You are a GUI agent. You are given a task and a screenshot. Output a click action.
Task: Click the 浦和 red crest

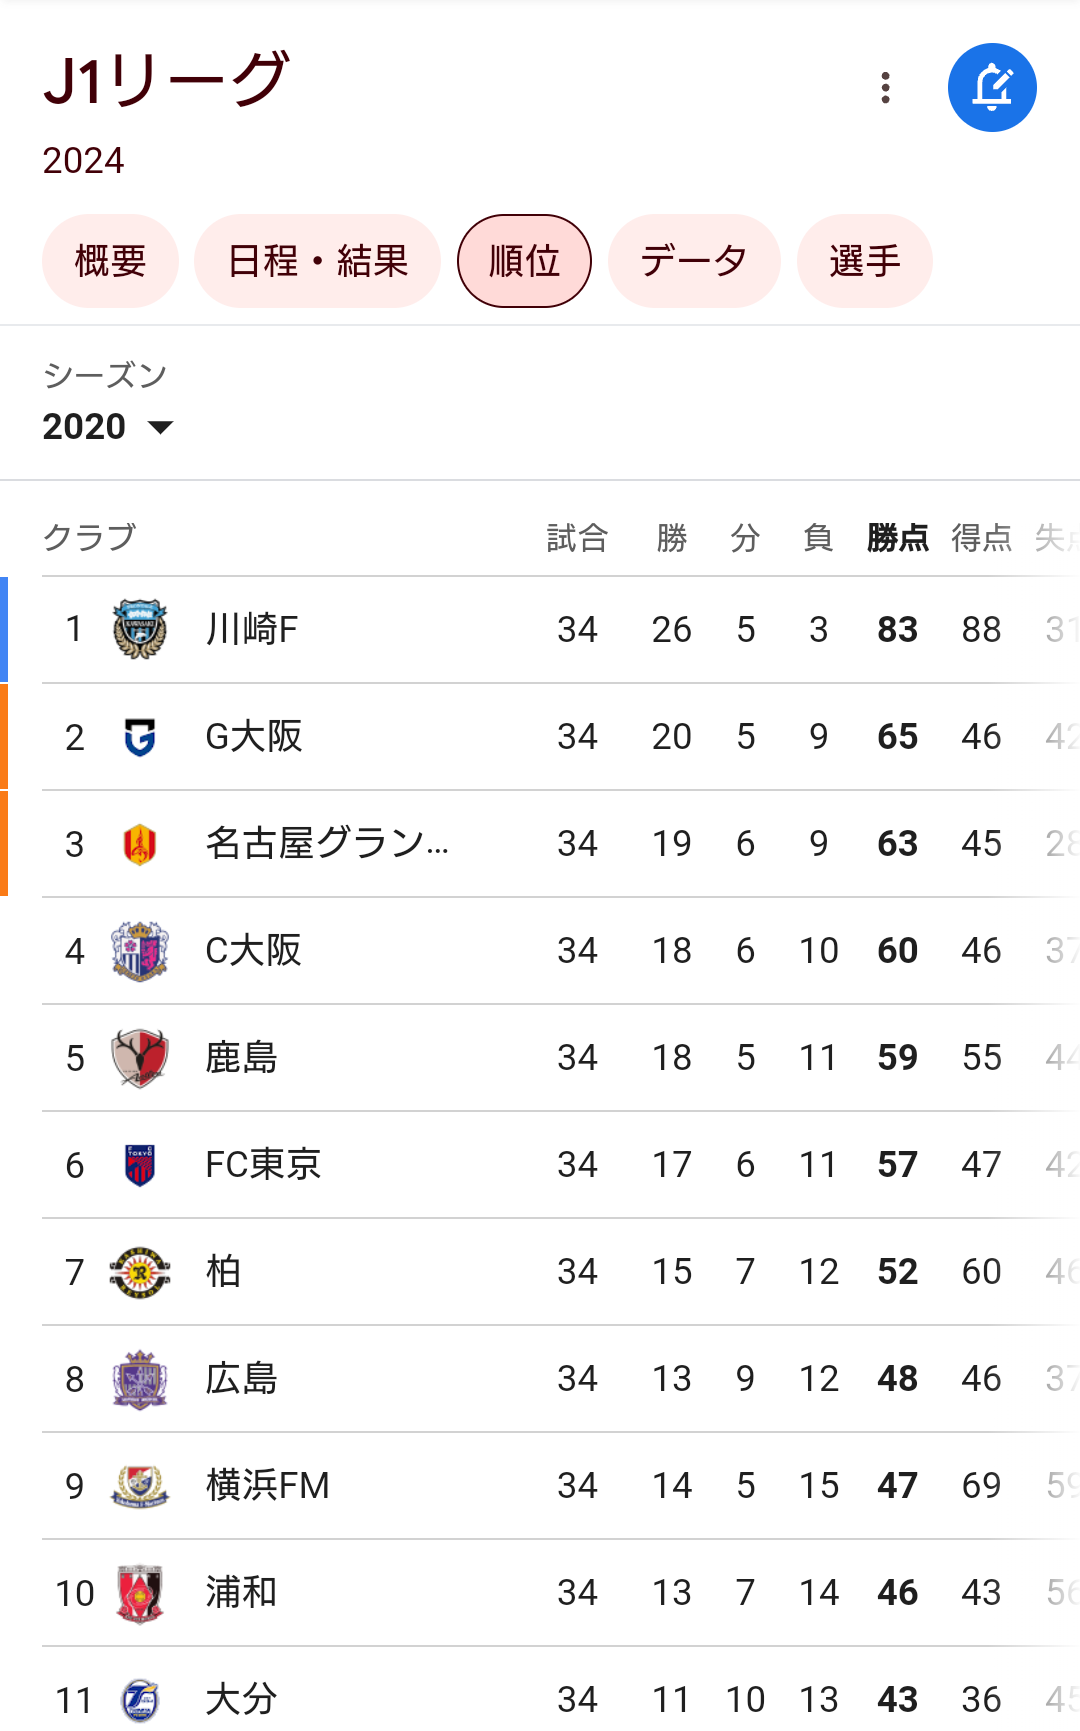[x=140, y=1593]
